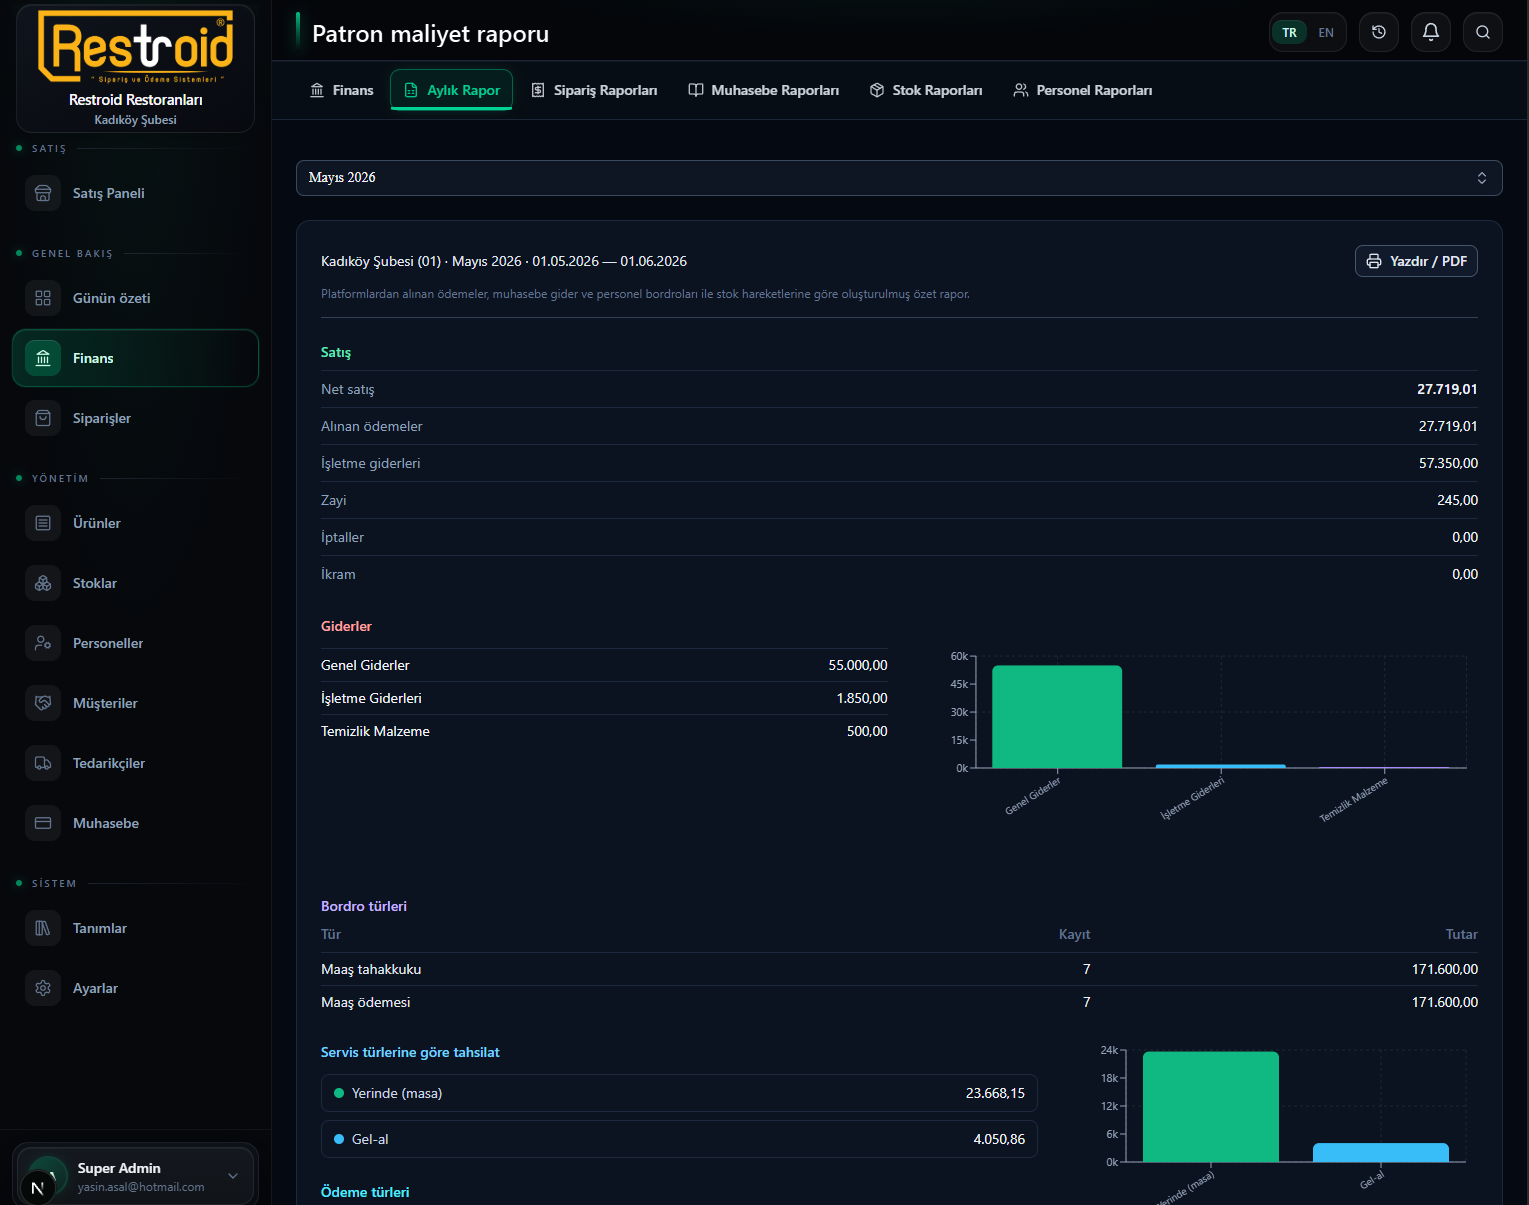Click the Zayi value 245,00
Viewport: 1529px width, 1205px height.
1457,500
